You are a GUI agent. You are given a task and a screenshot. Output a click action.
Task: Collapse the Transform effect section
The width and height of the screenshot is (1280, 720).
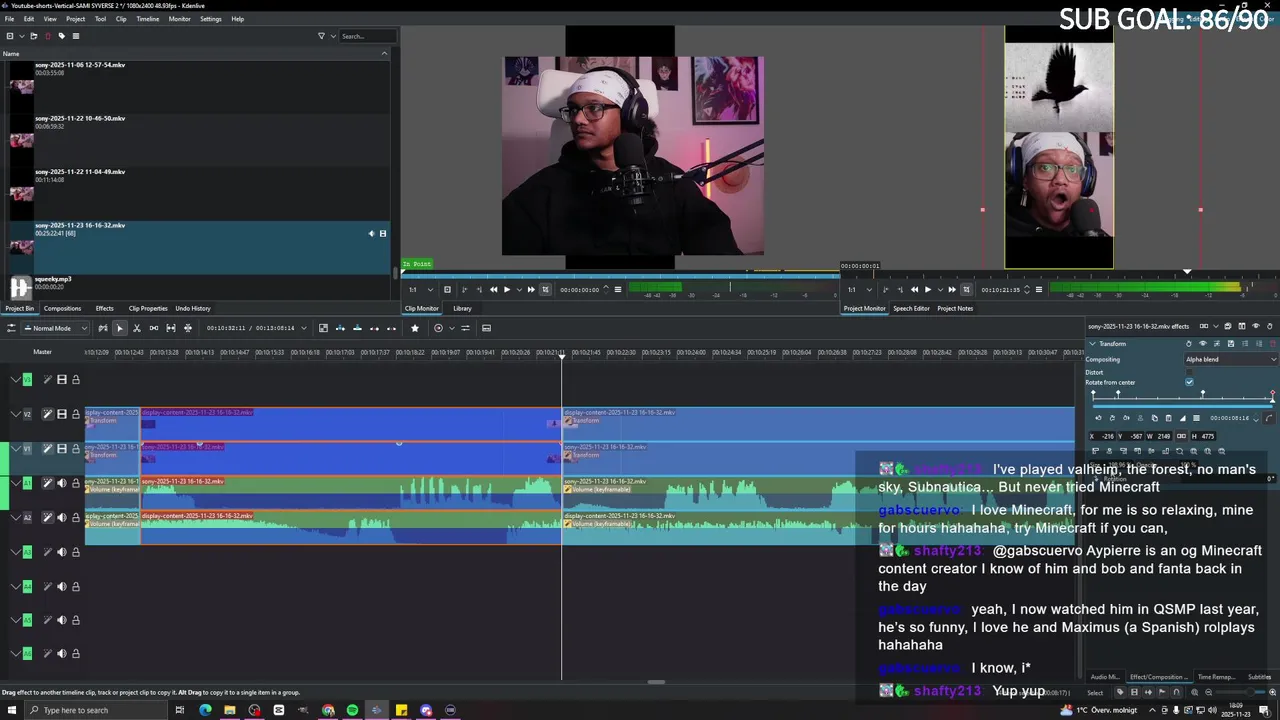[x=1092, y=344]
